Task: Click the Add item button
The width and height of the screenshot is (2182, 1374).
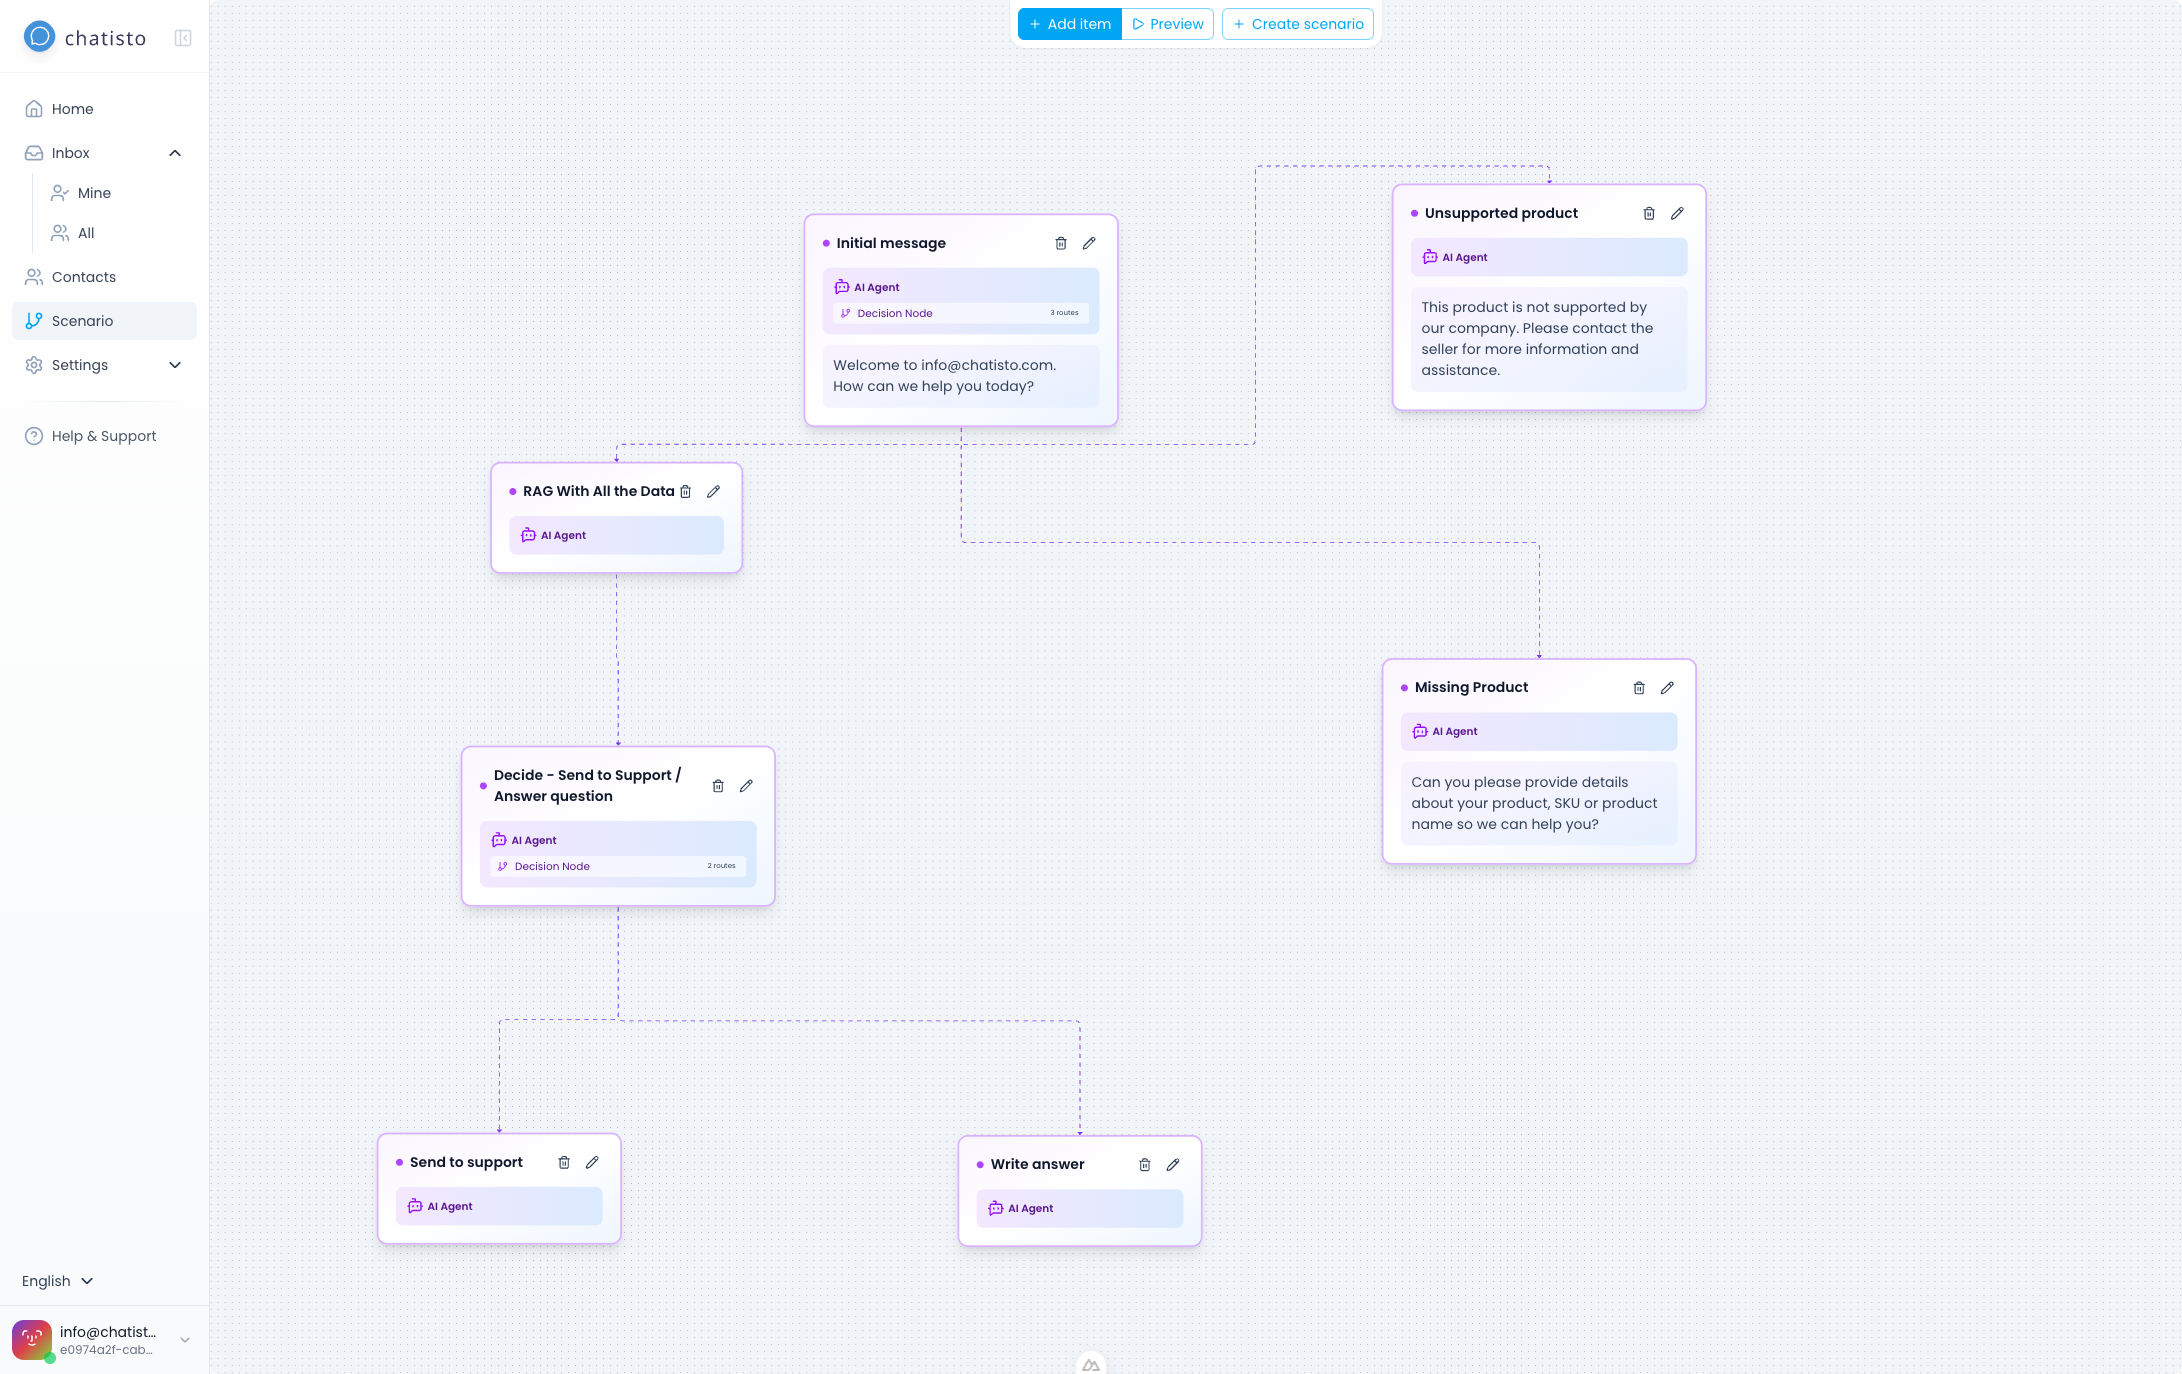Action: pyautogui.click(x=1069, y=24)
